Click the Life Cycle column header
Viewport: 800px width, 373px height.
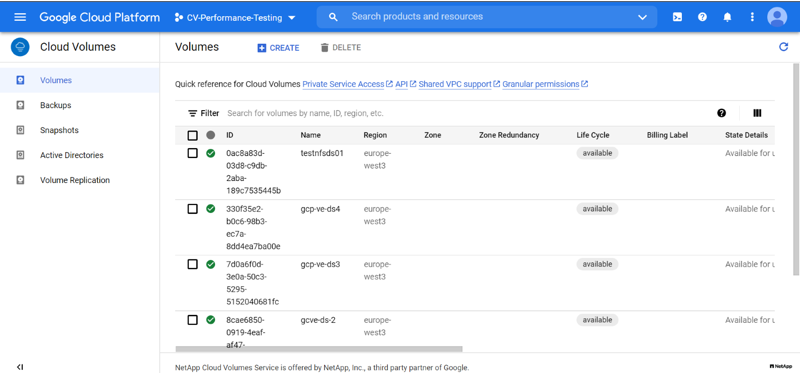[x=593, y=135]
